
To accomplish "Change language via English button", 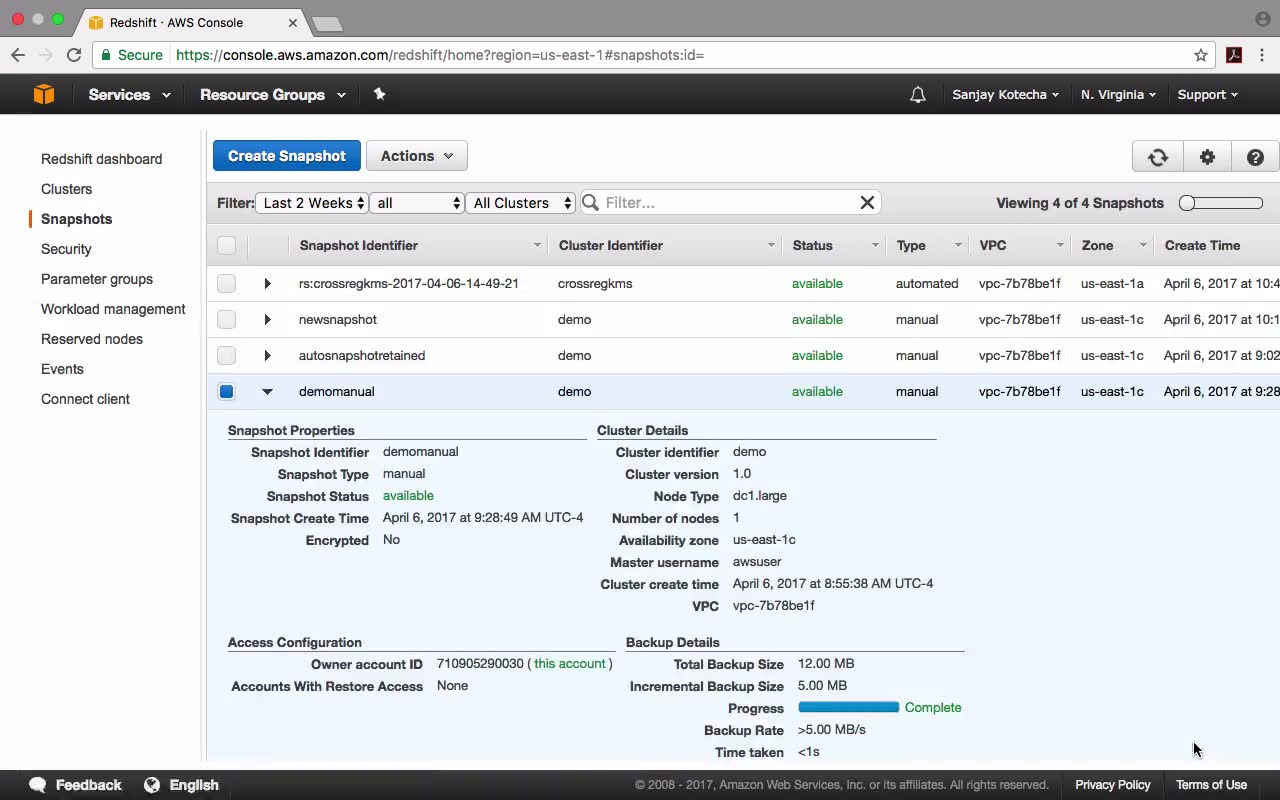I will pyautogui.click(x=181, y=785).
